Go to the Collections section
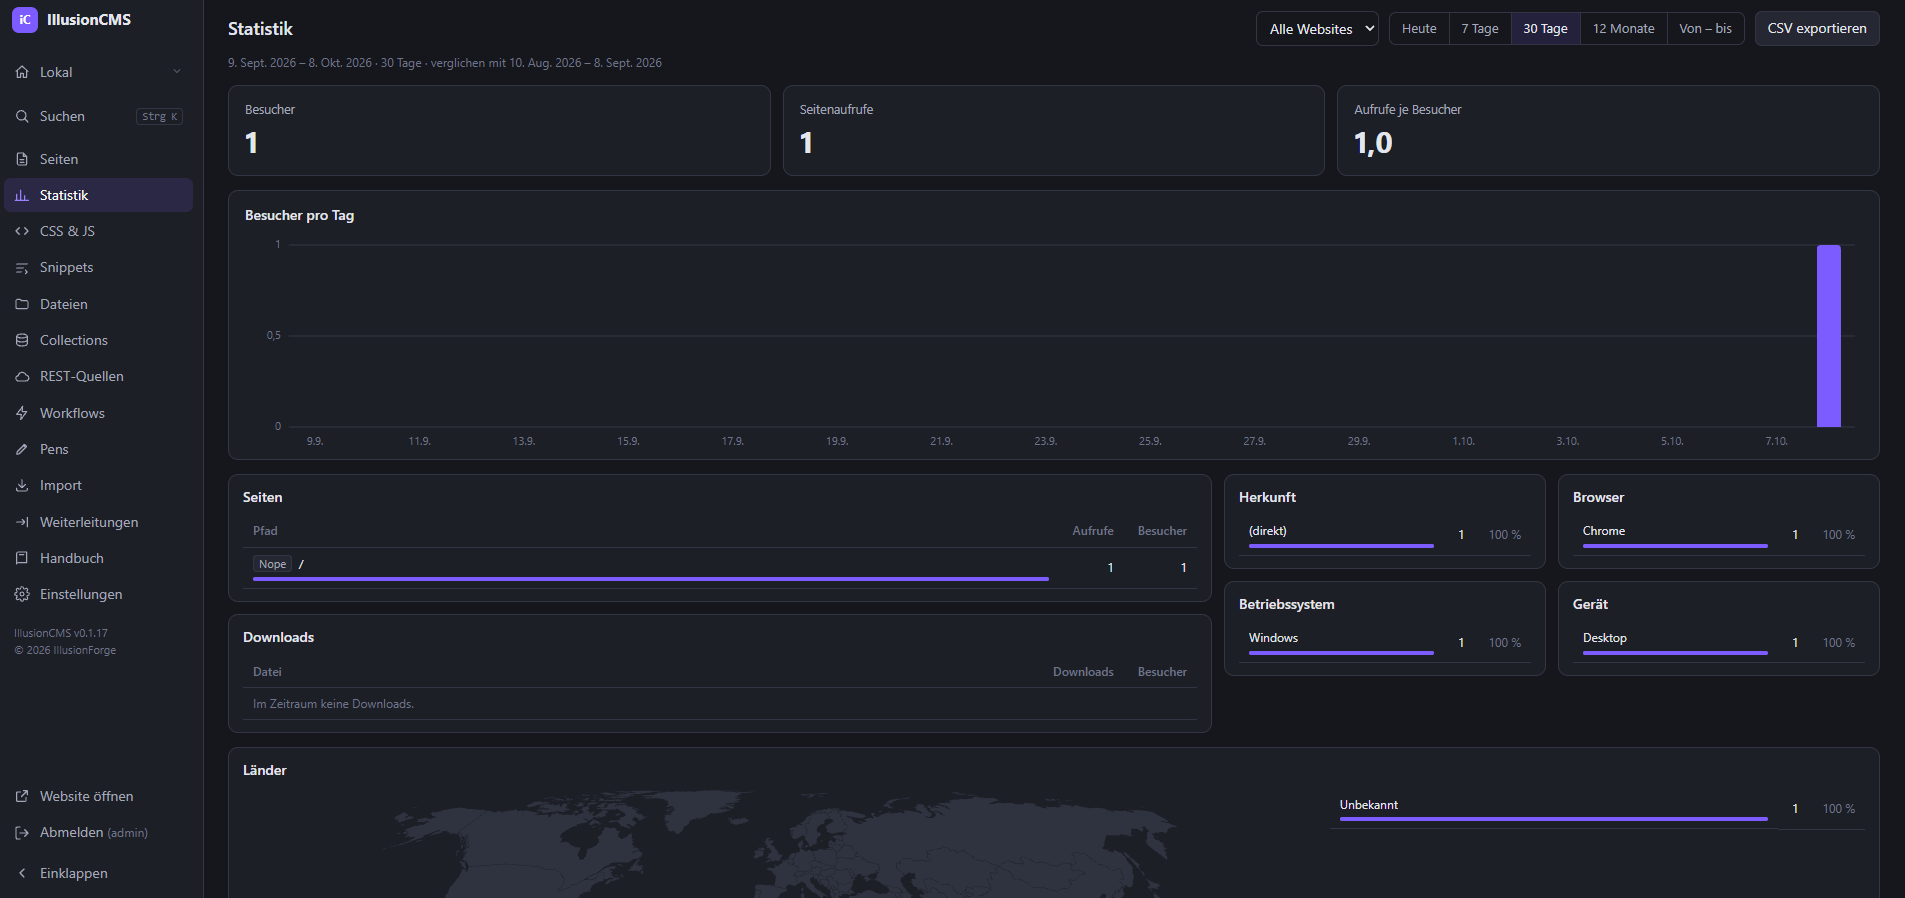 click(x=98, y=340)
